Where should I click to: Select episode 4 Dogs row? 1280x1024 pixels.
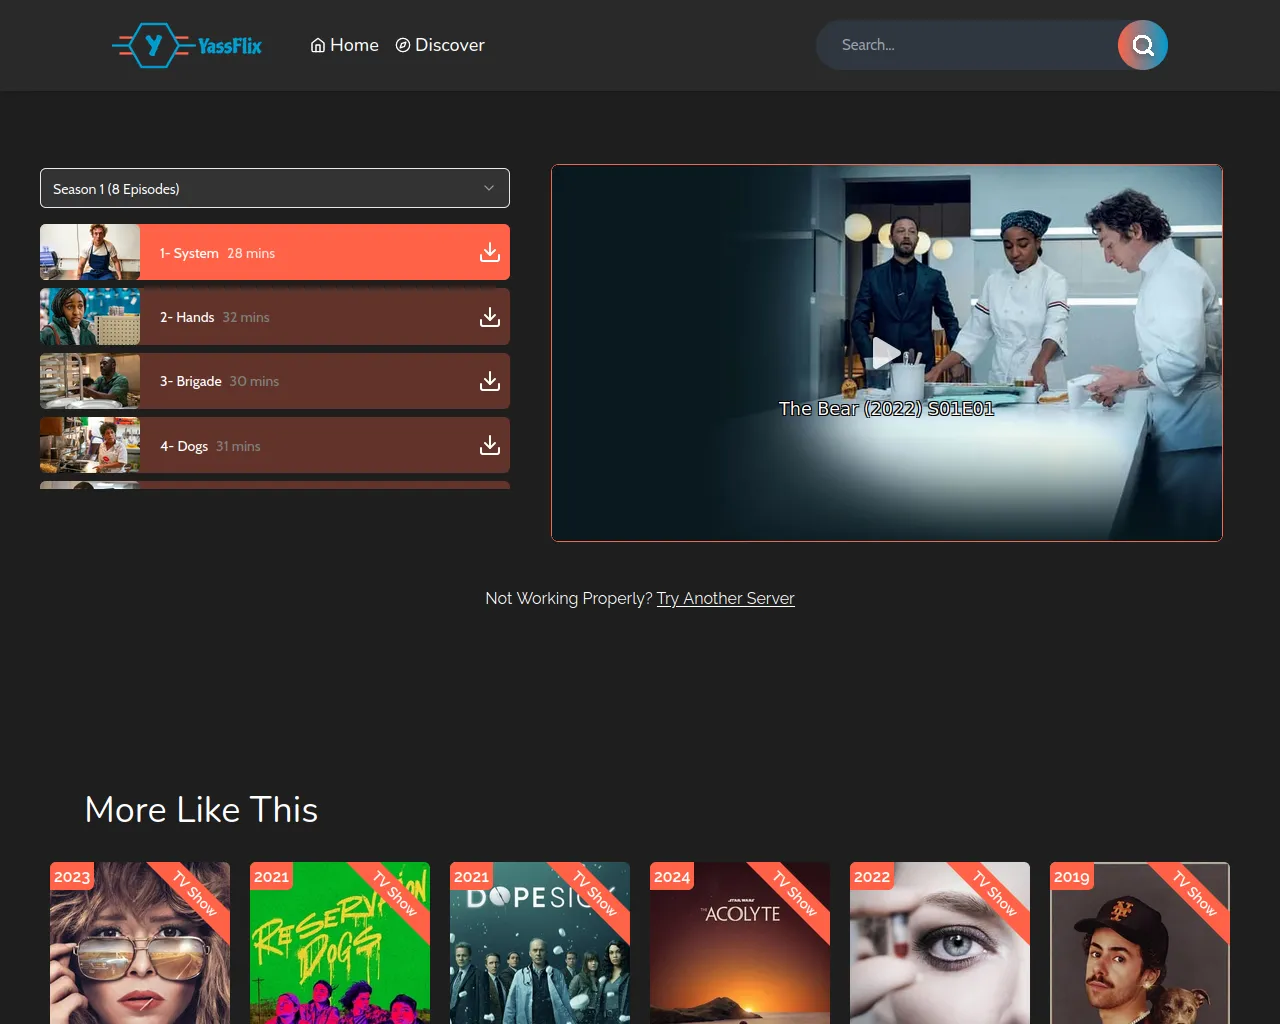pyautogui.click(x=300, y=445)
